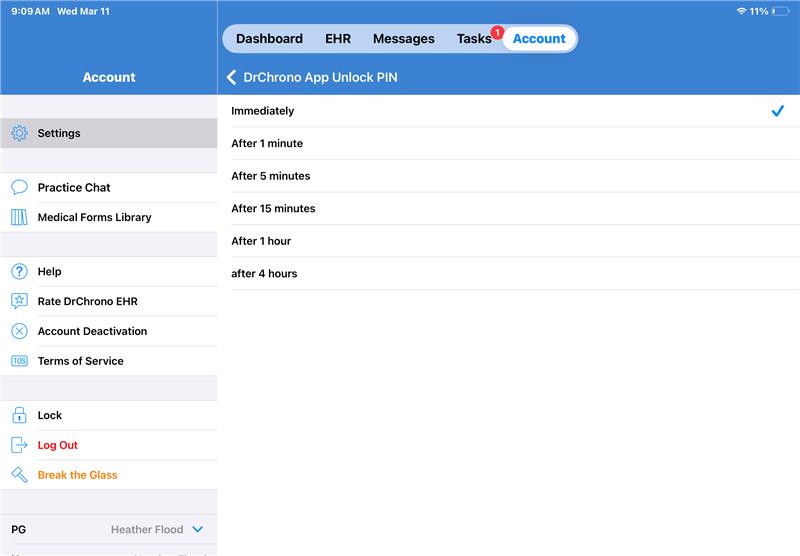Click the Break the Glass hammer icon
Viewport: 800px width, 556px height.
[x=19, y=475]
